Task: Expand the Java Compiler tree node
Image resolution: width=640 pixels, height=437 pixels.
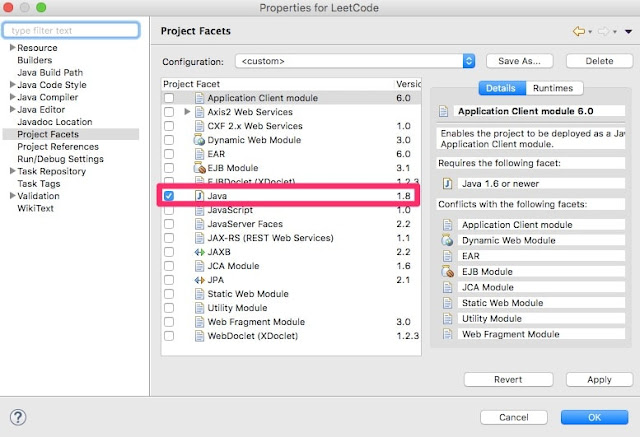Action: click(11, 97)
